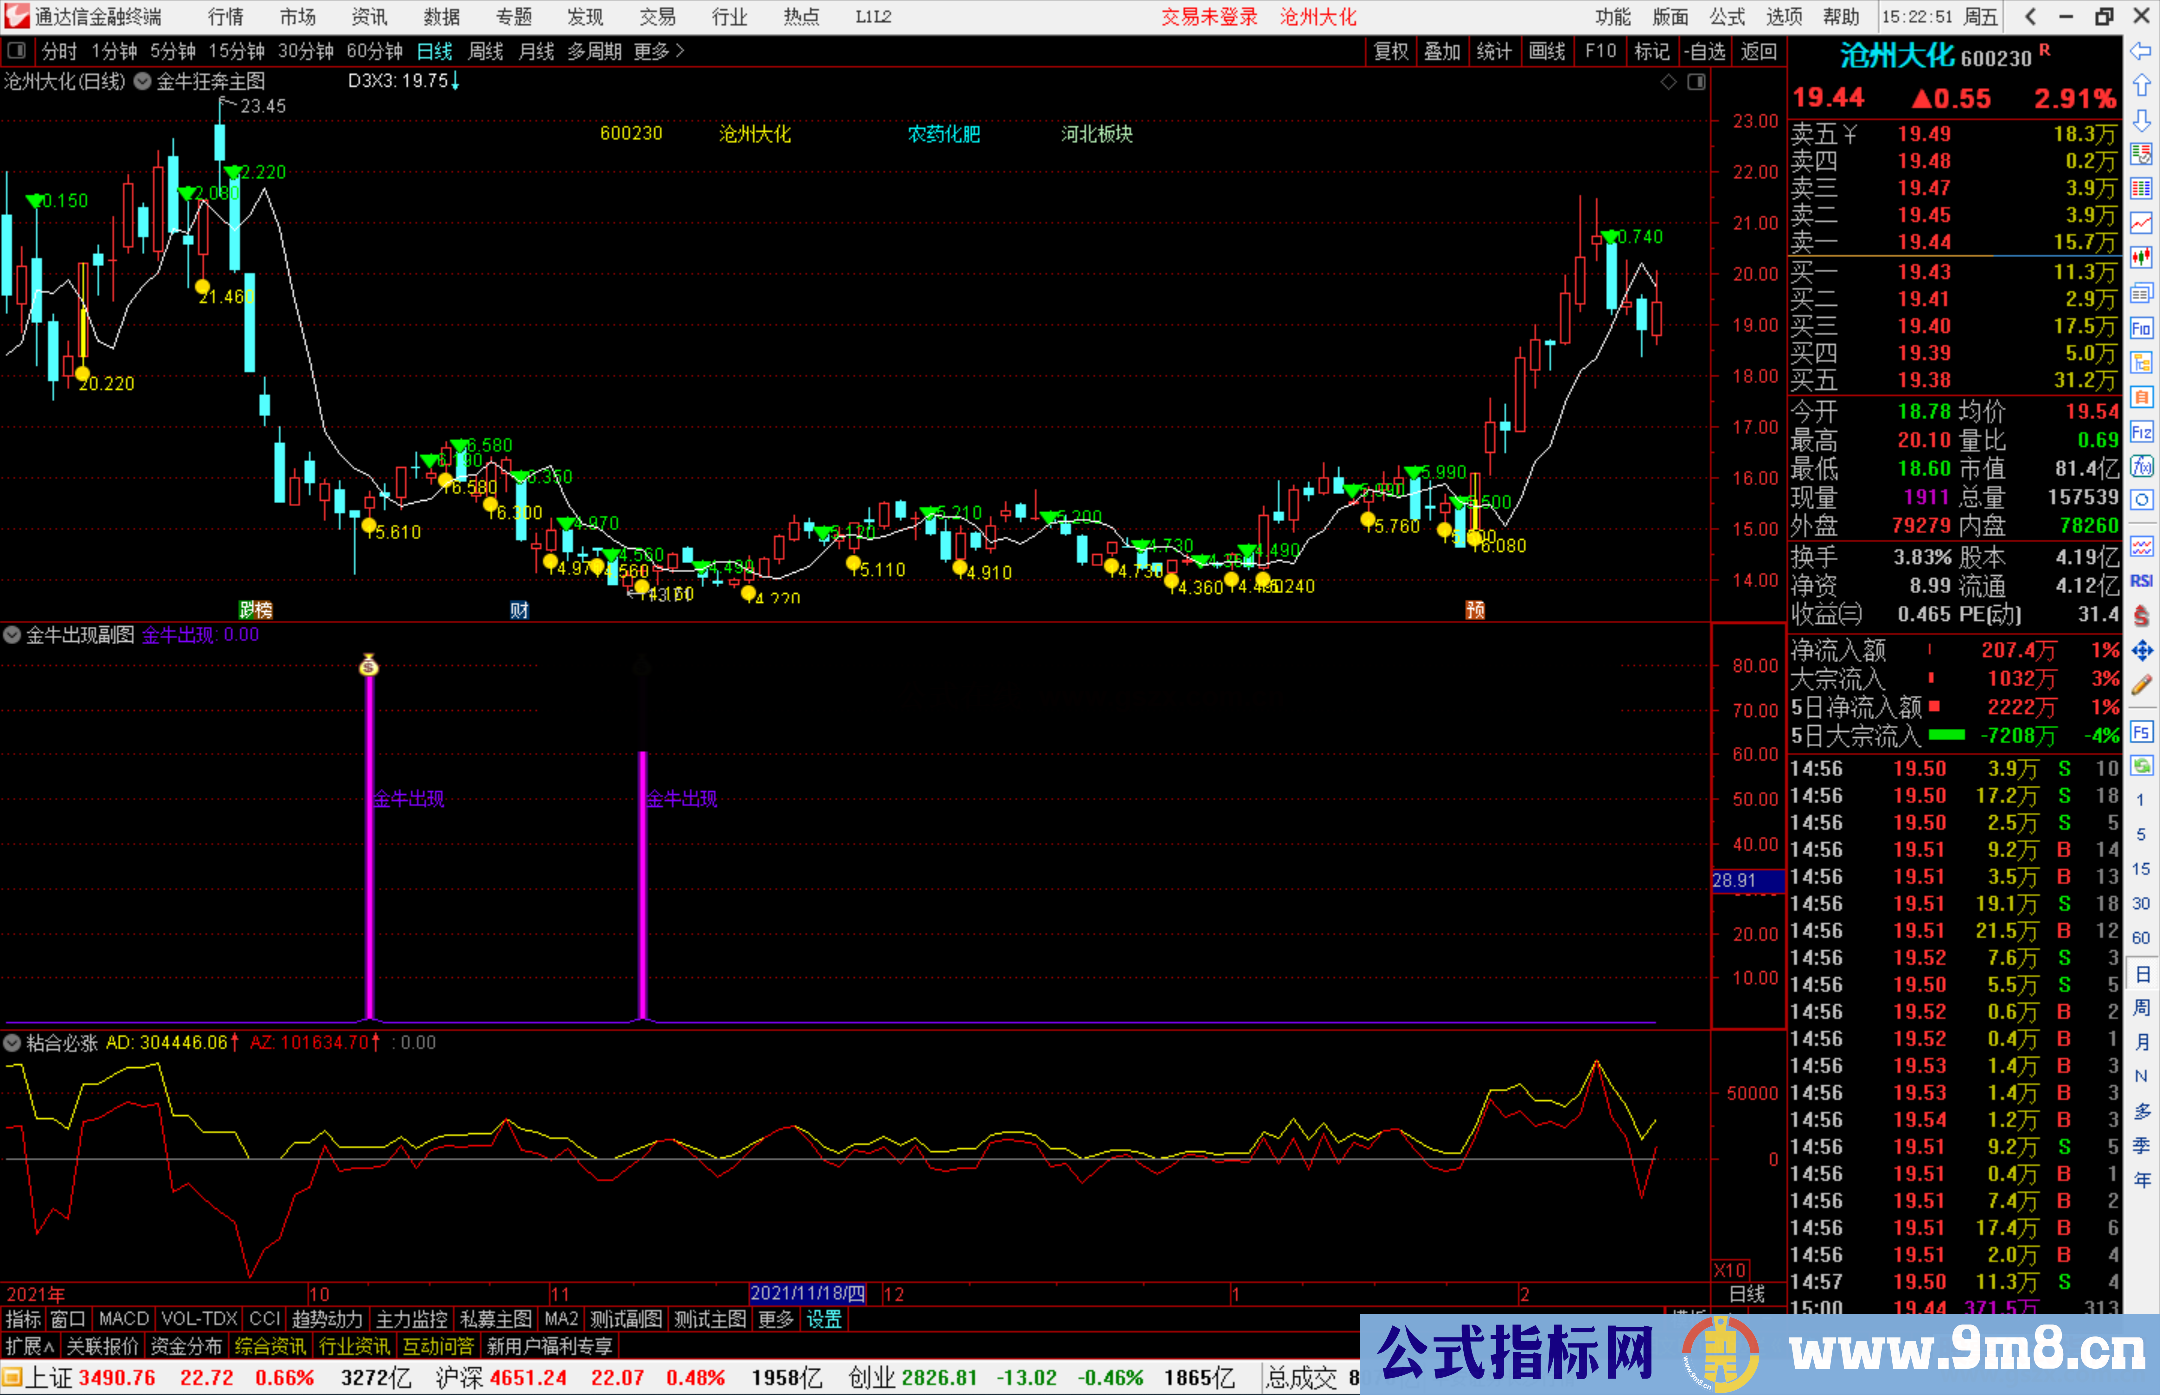Open the F10 company info sidebar icon
Screen dimensions: 2160x1395
pyautogui.click(x=2141, y=328)
